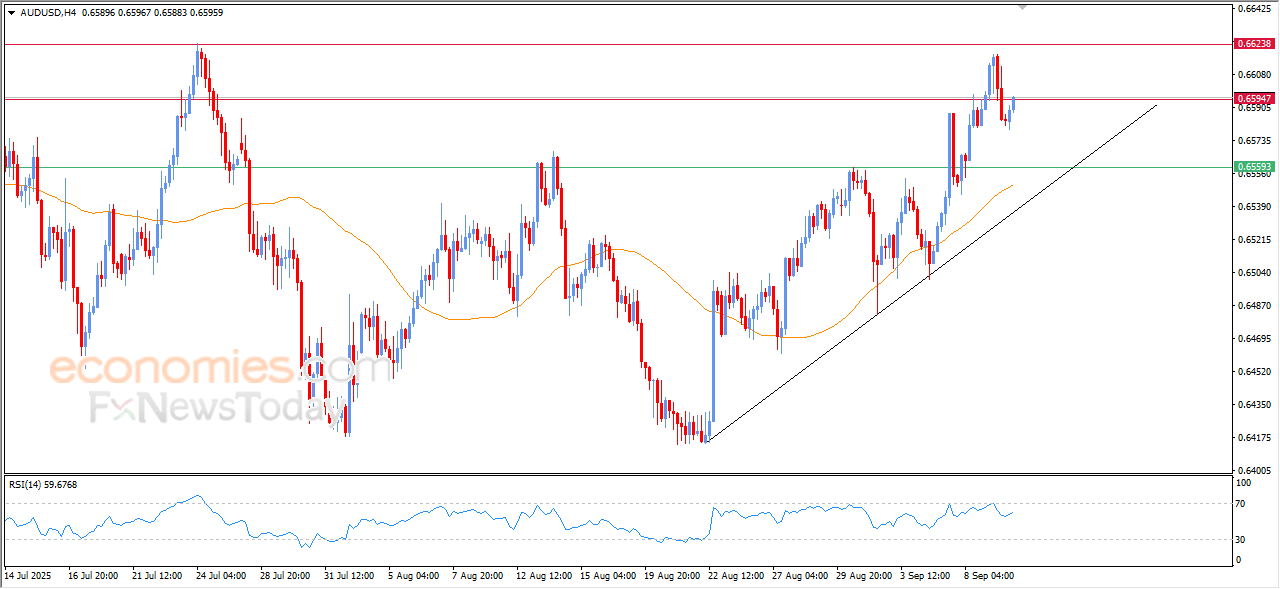Click the RSI scale value 30

click(1241, 540)
